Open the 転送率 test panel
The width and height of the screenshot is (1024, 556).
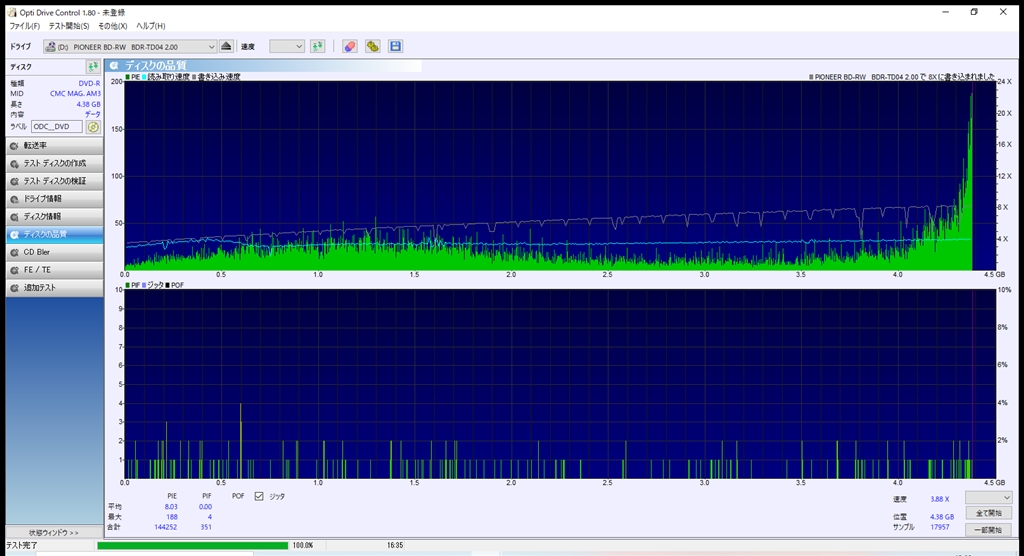[x=52, y=146]
